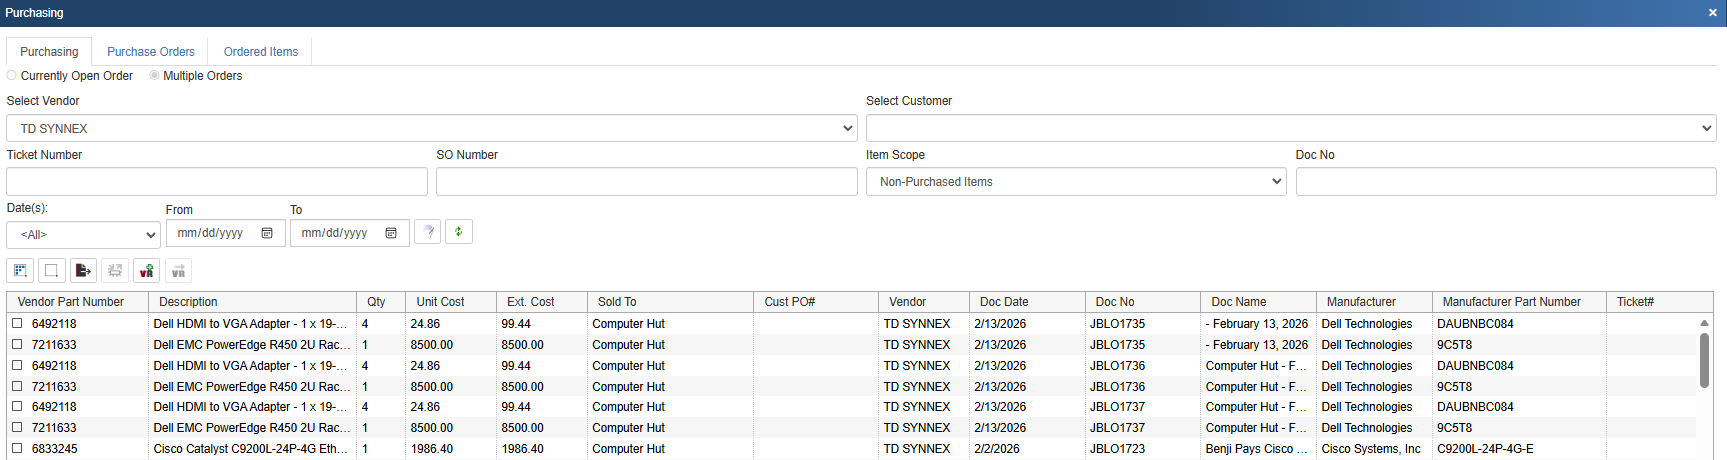Click the table's vertical scrollbar thumb
This screenshot has width=1727, height=460.
tap(1704, 360)
